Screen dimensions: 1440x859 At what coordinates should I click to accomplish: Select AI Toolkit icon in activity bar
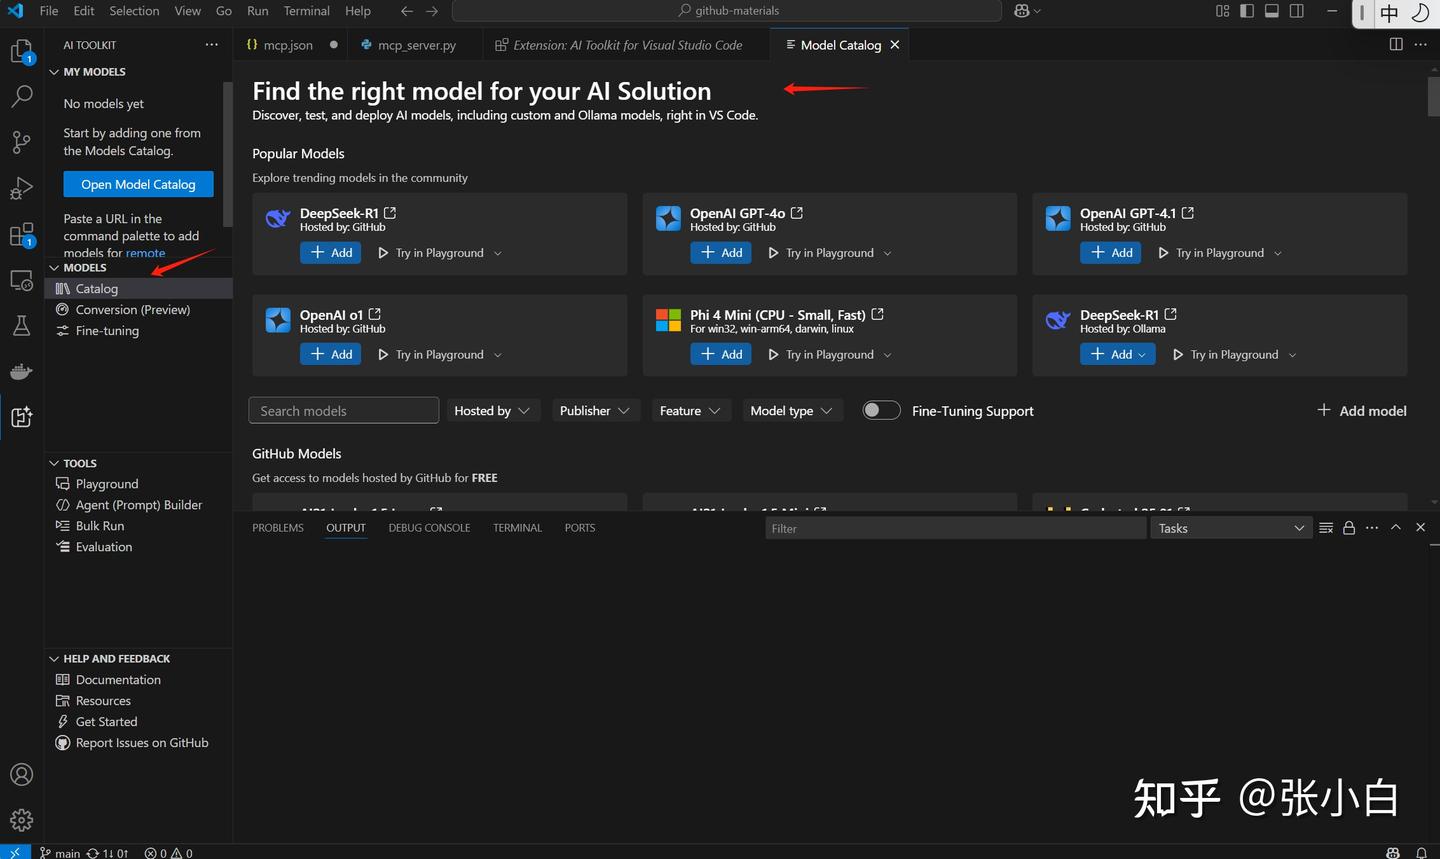(21, 417)
